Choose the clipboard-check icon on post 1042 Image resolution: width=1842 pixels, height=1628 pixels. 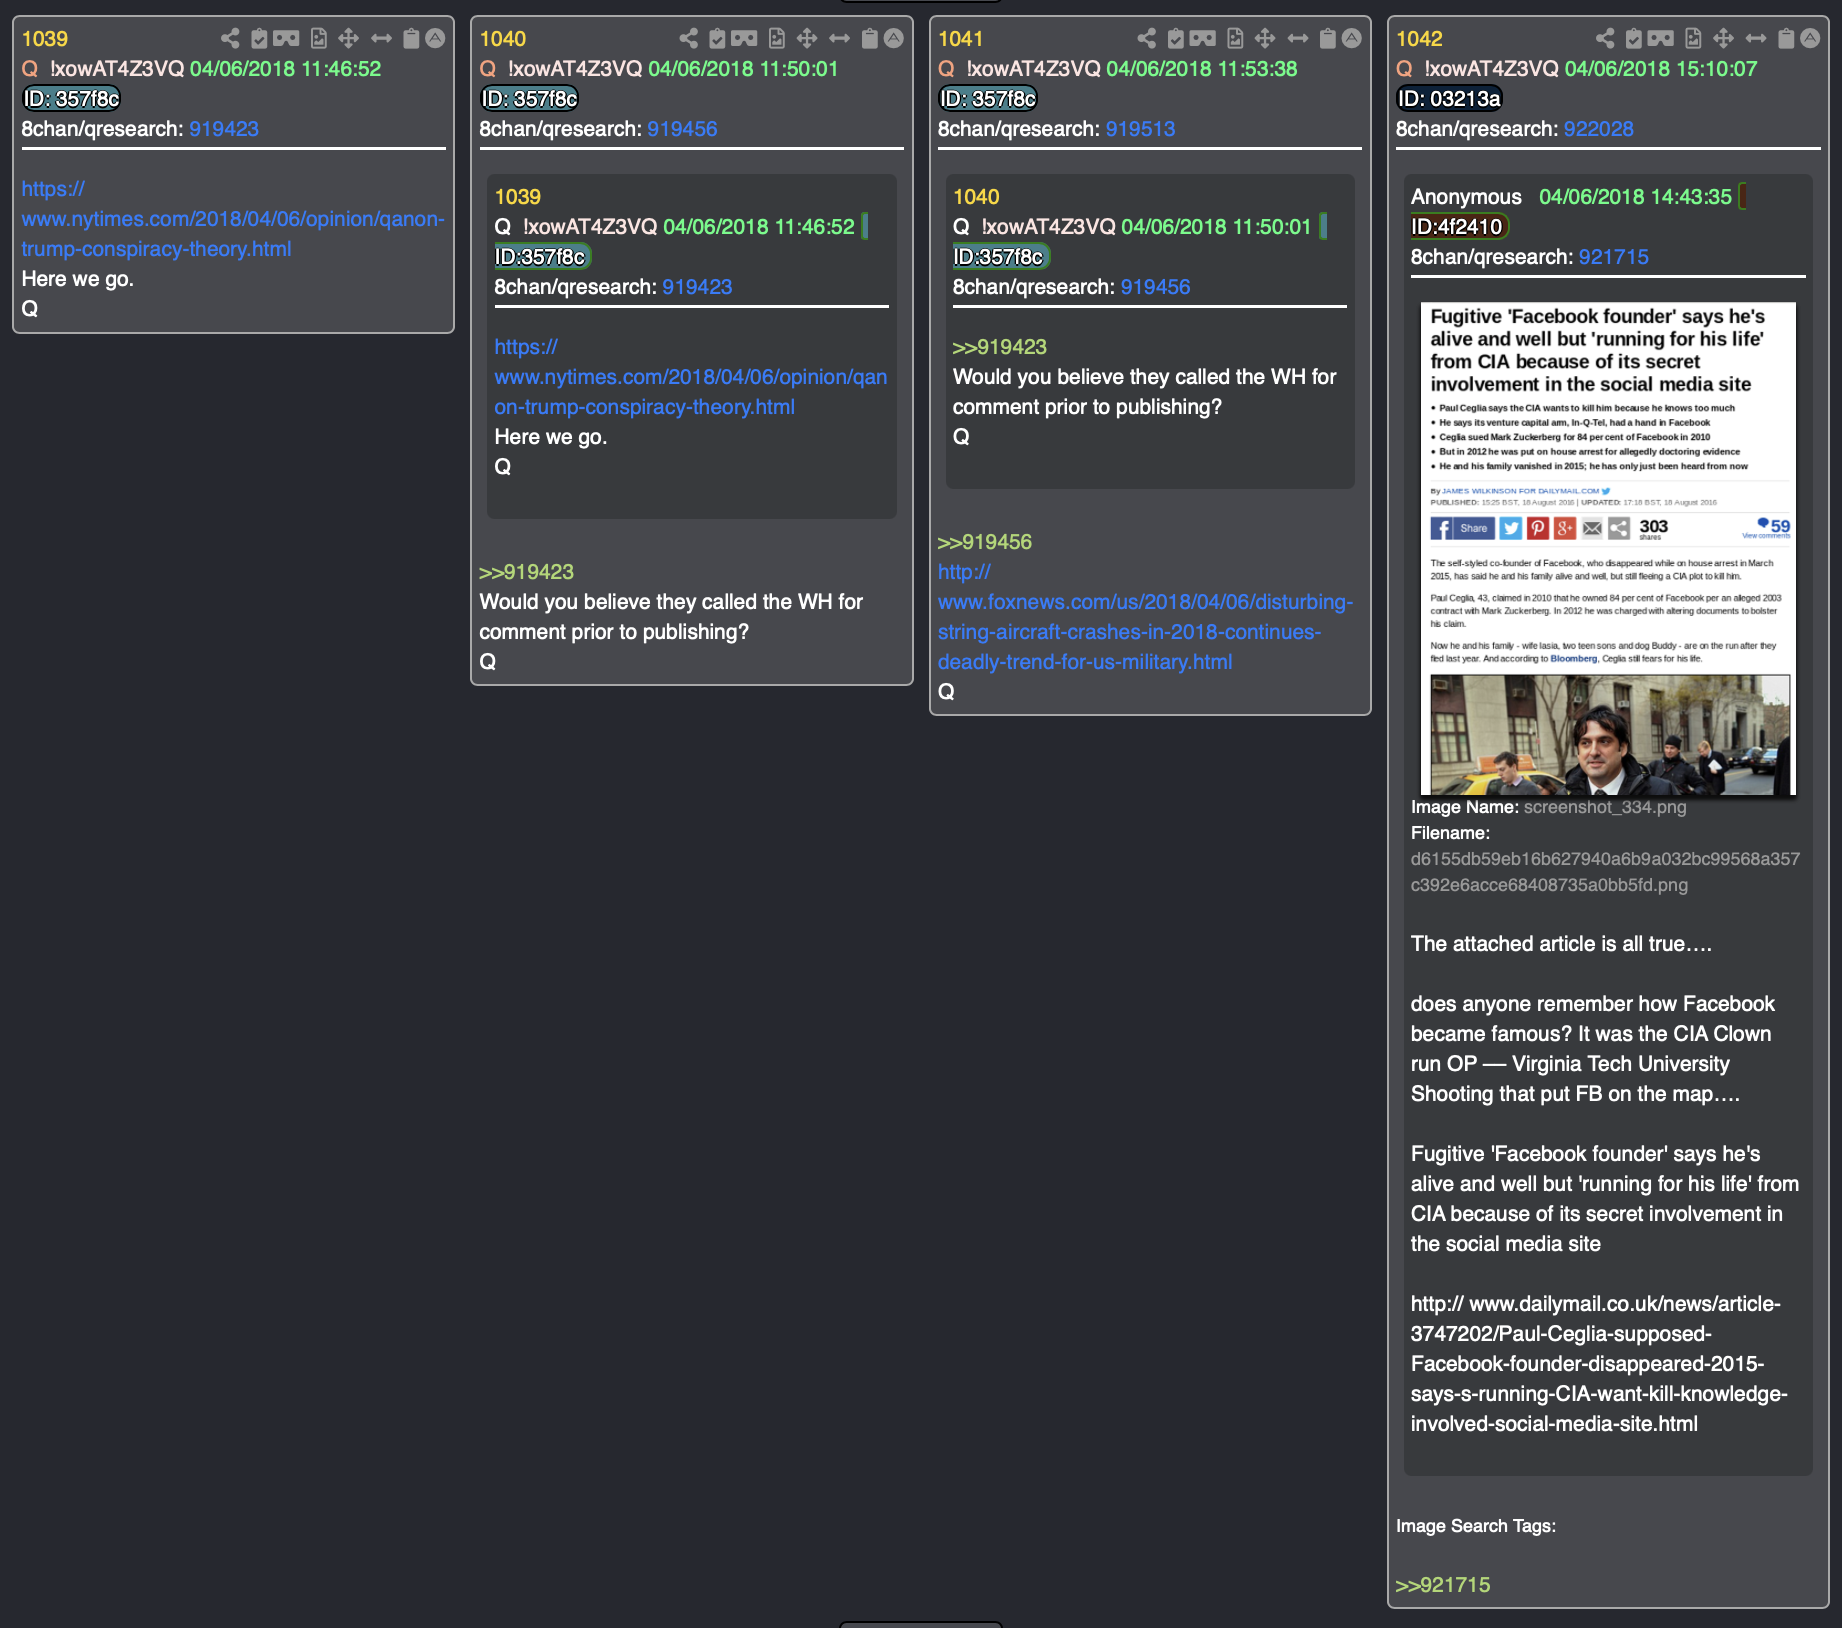(x=1634, y=38)
